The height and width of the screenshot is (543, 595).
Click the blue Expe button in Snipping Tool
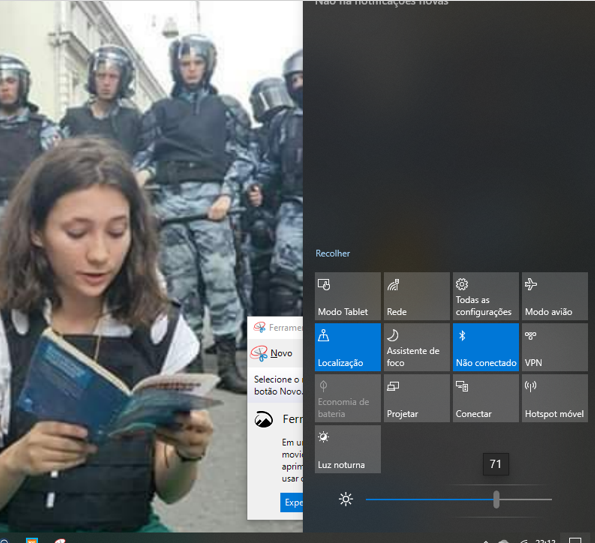(x=291, y=502)
